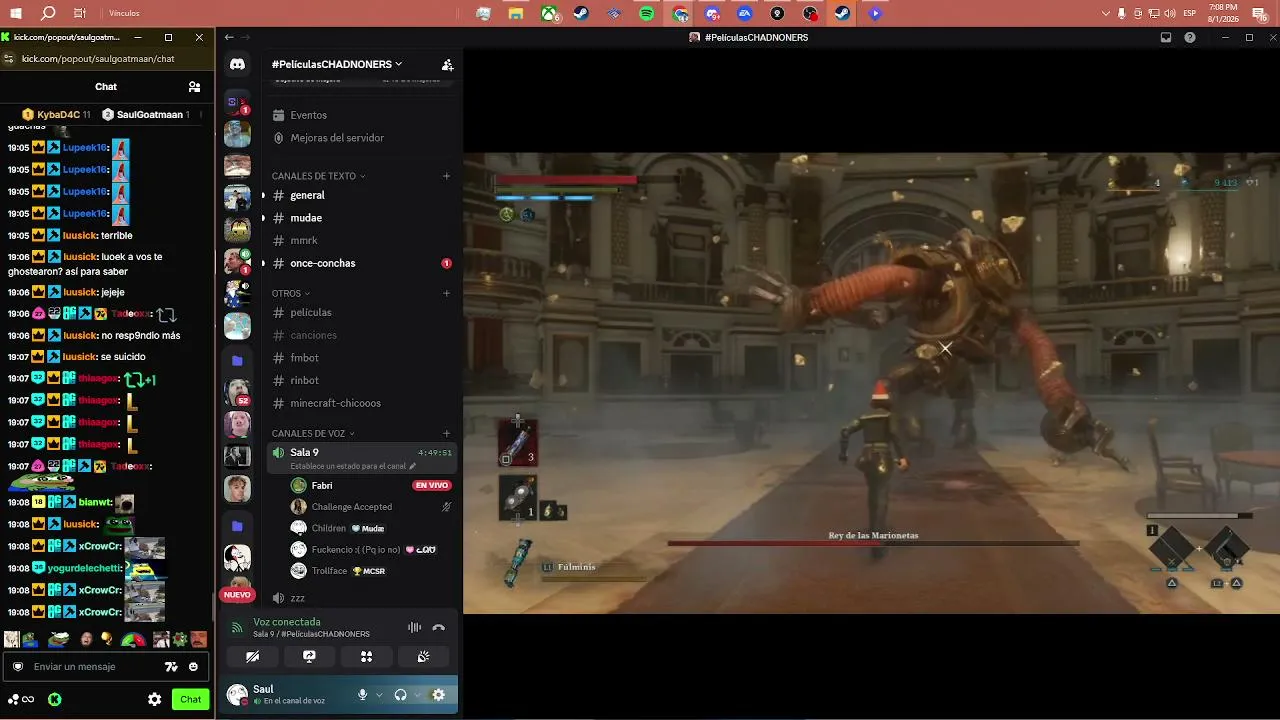
Task: Open the emoji picker in Kick chat
Action: point(193,667)
